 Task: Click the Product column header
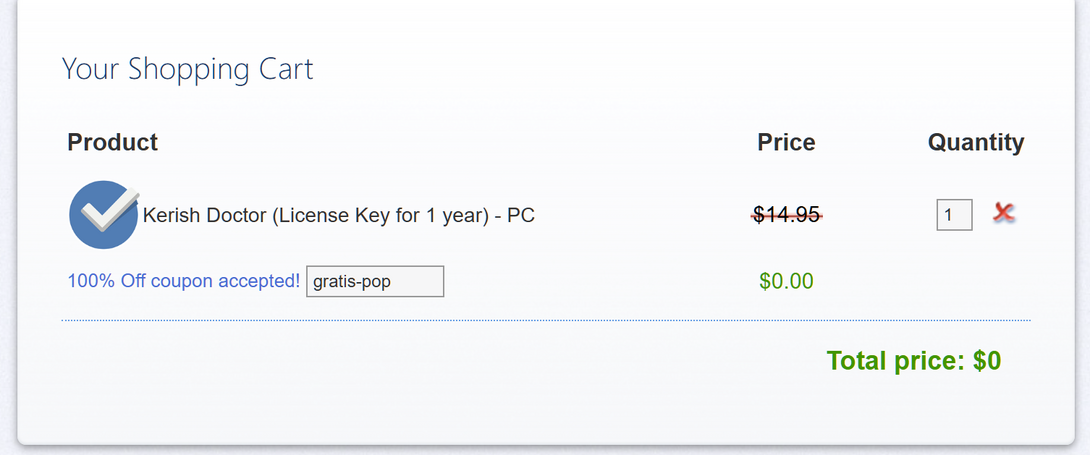coord(112,142)
